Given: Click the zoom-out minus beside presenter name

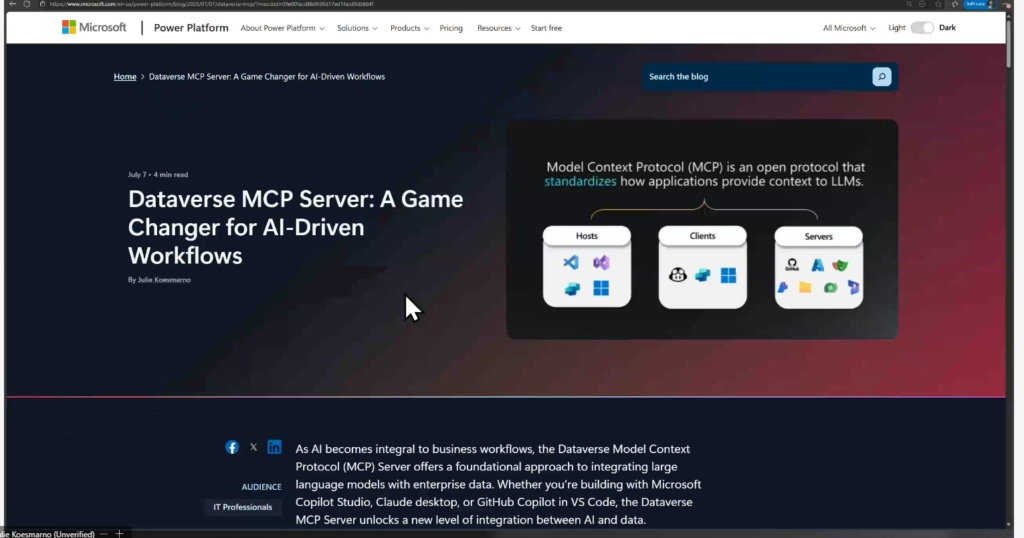Looking at the screenshot, I should (x=104, y=534).
